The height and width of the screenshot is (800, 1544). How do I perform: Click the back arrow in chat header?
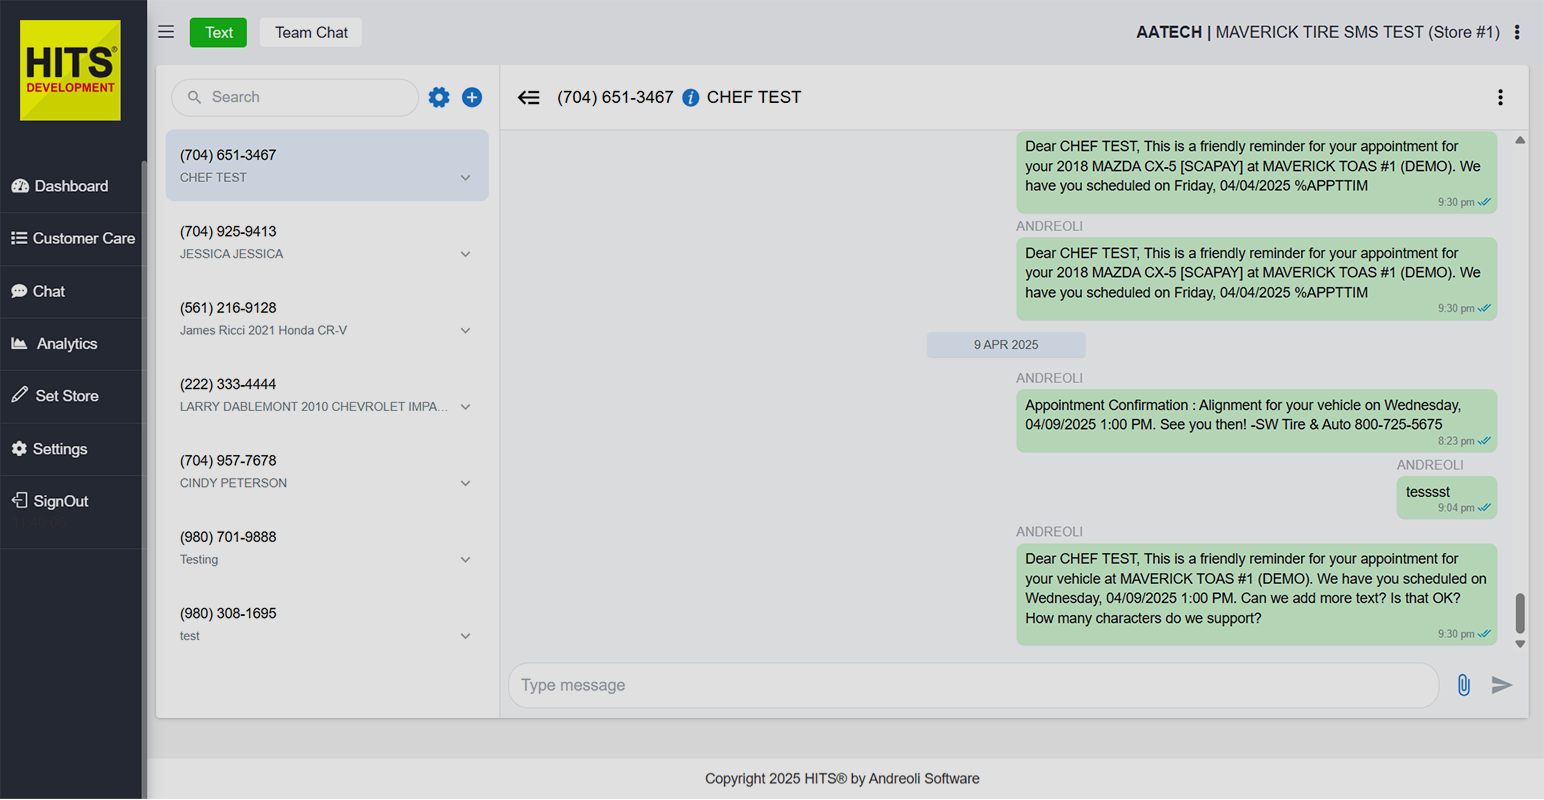pyautogui.click(x=528, y=97)
